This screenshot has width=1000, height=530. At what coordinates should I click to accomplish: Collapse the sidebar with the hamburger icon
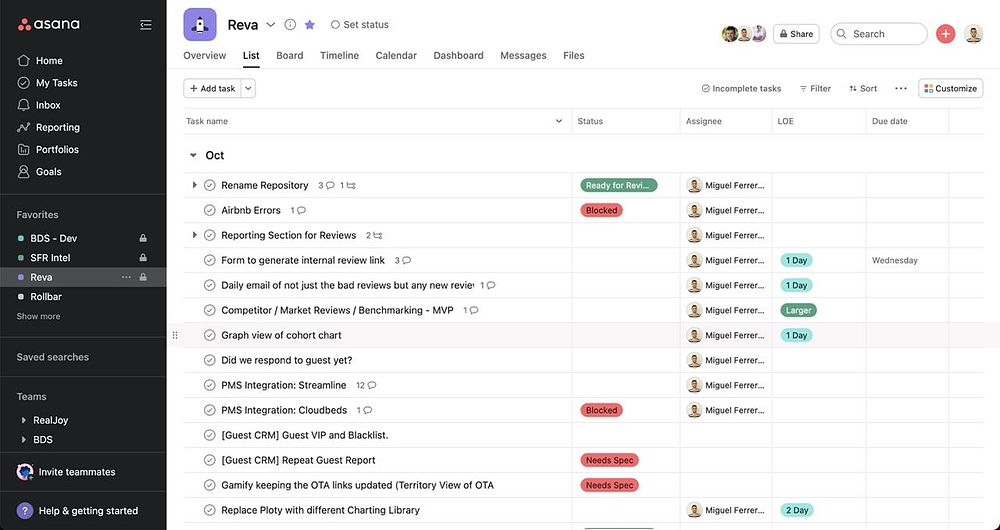(x=145, y=25)
